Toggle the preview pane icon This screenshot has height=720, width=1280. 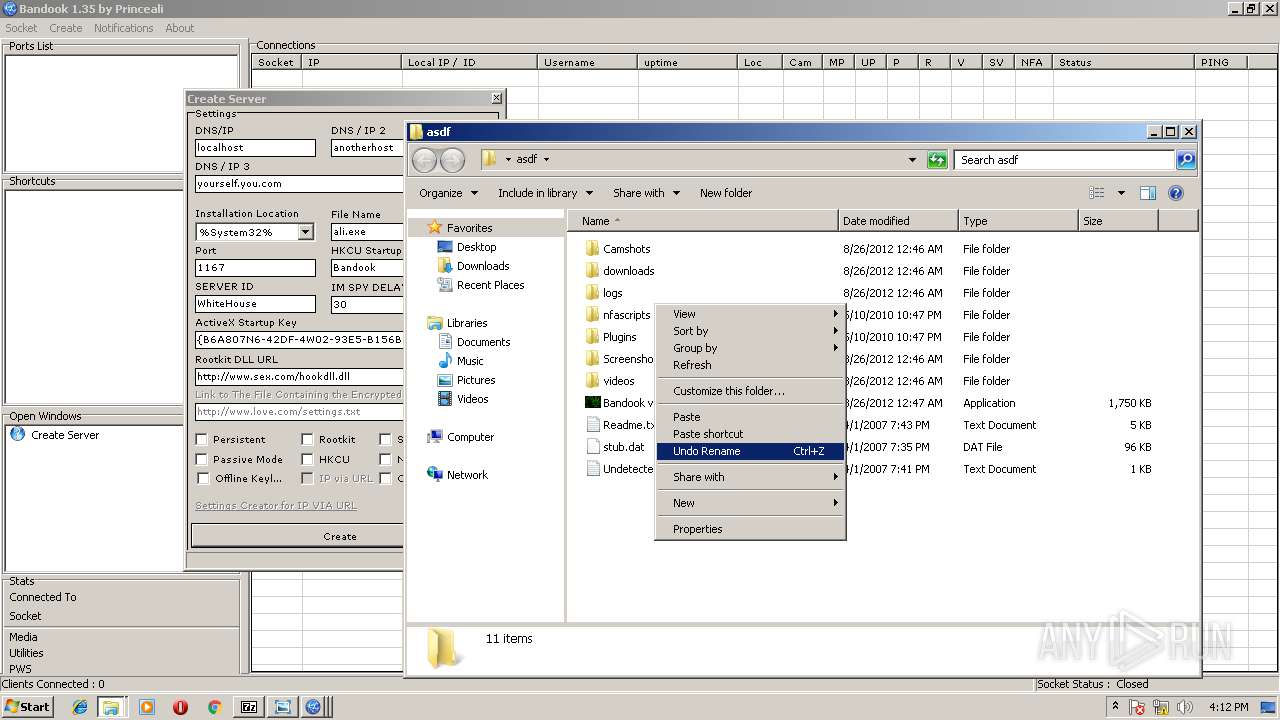(x=1148, y=193)
